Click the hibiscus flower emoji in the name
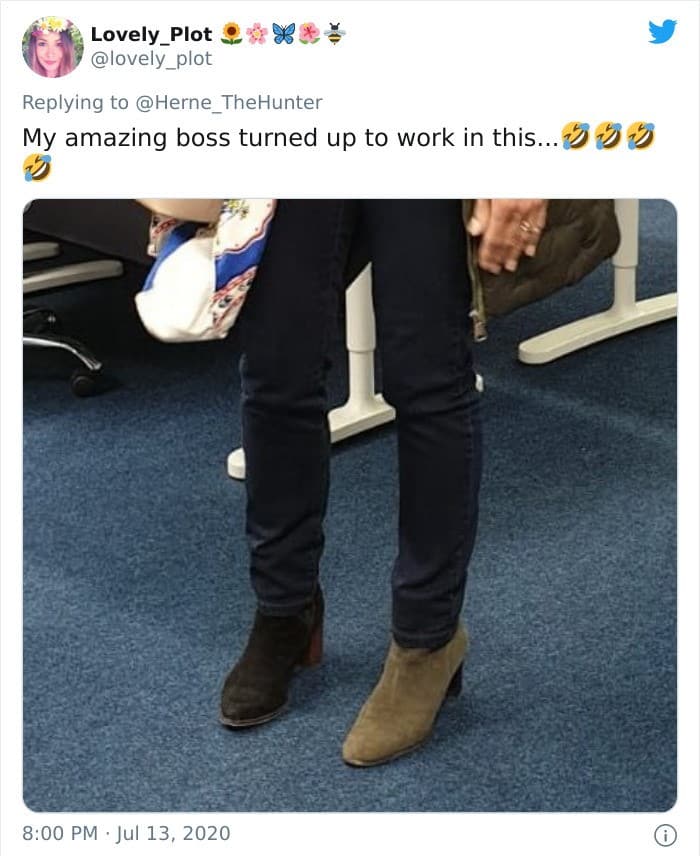Viewport: 700px width, 856px height. tap(309, 34)
